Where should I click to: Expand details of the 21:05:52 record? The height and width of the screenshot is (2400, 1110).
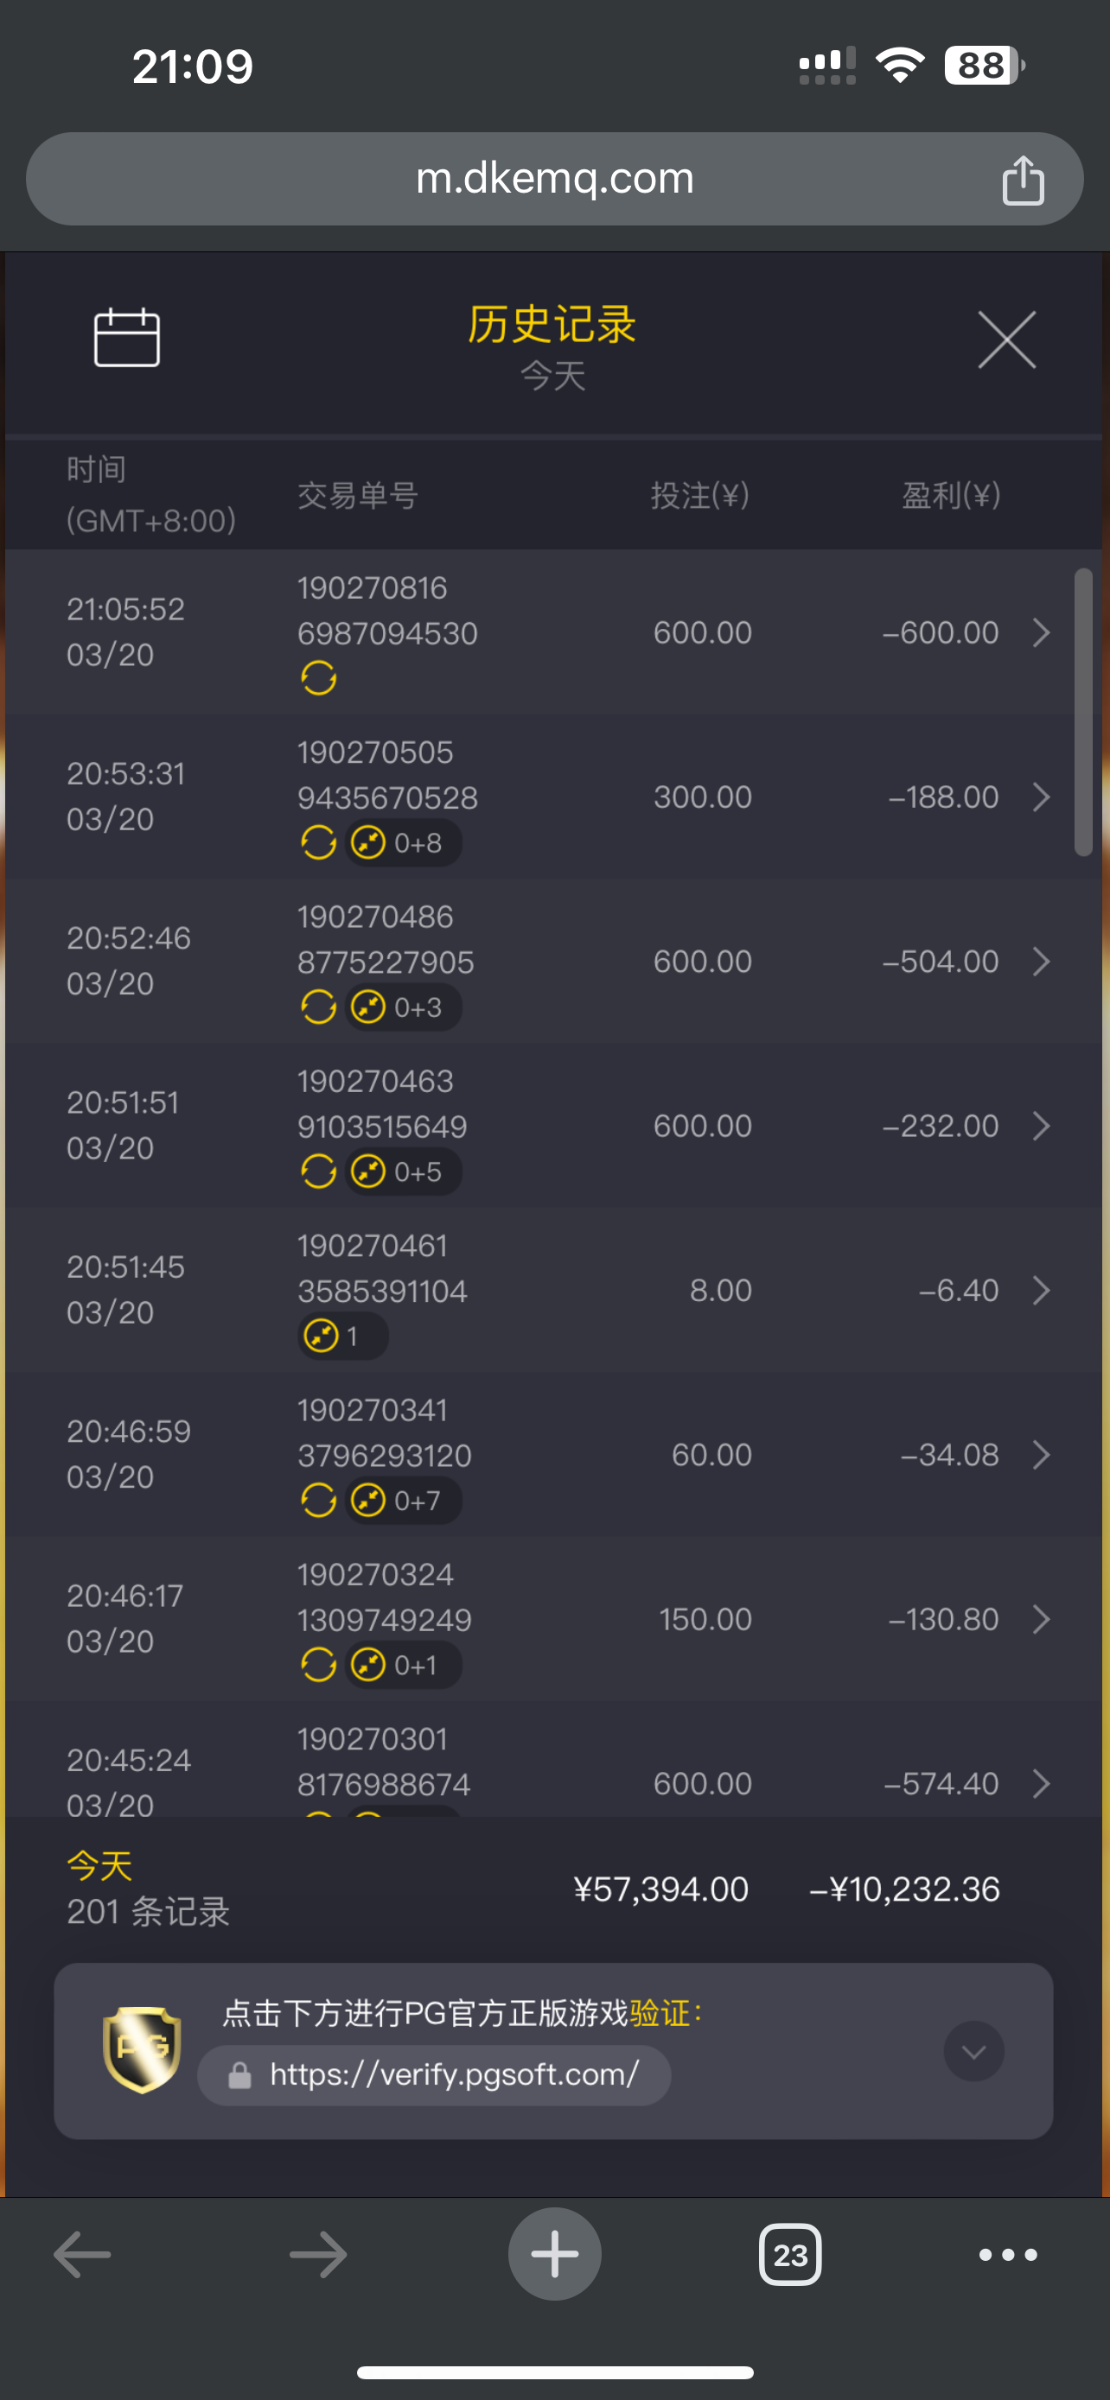point(1041,633)
